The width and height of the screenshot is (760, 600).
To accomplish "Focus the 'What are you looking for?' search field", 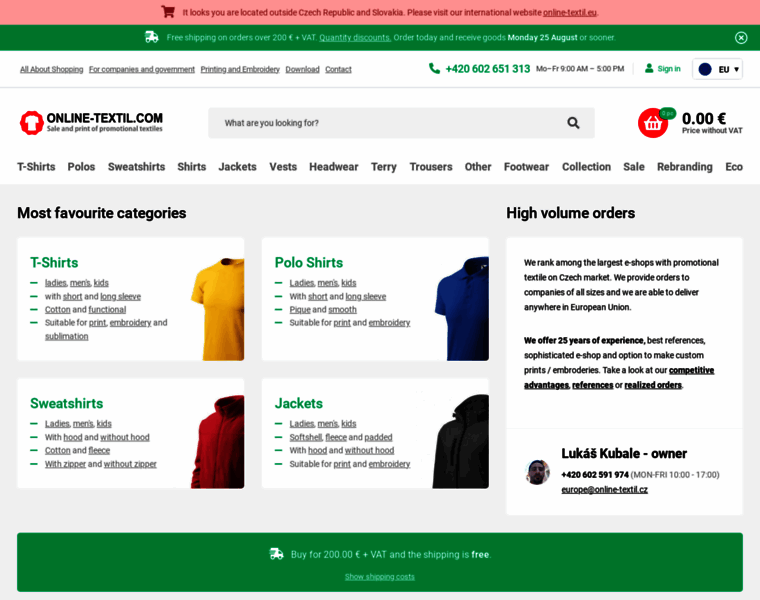I will pos(401,123).
